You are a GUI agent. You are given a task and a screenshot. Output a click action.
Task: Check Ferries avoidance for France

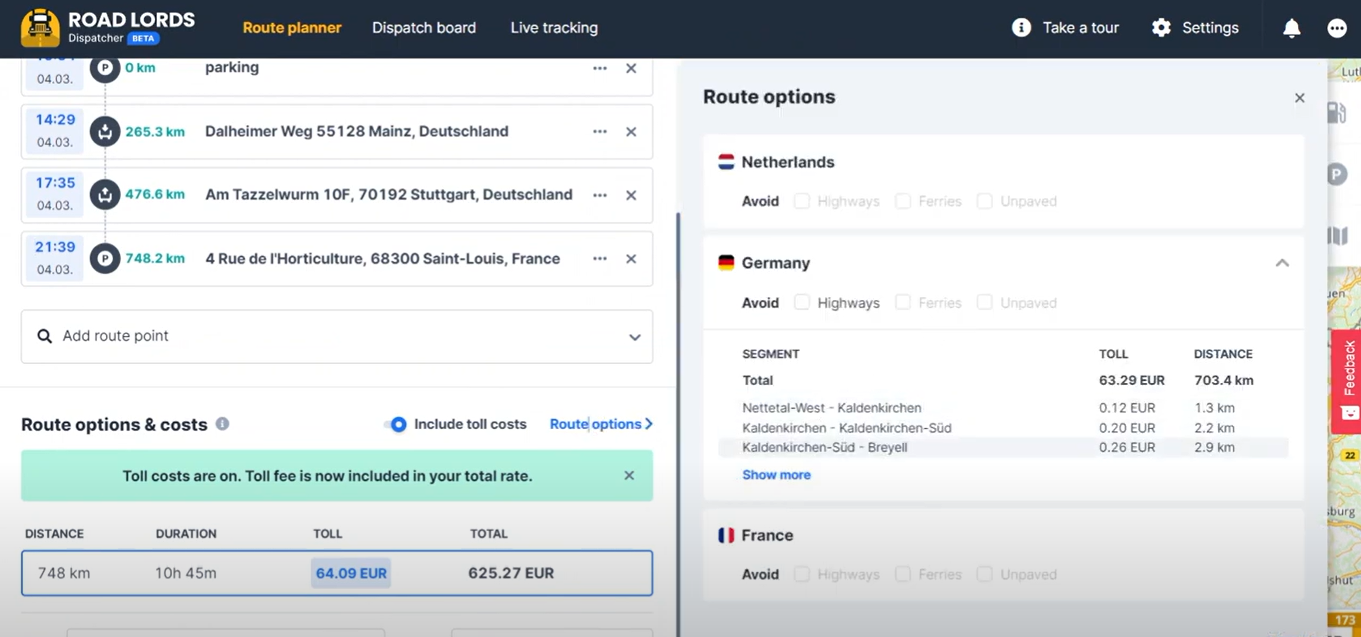click(903, 574)
